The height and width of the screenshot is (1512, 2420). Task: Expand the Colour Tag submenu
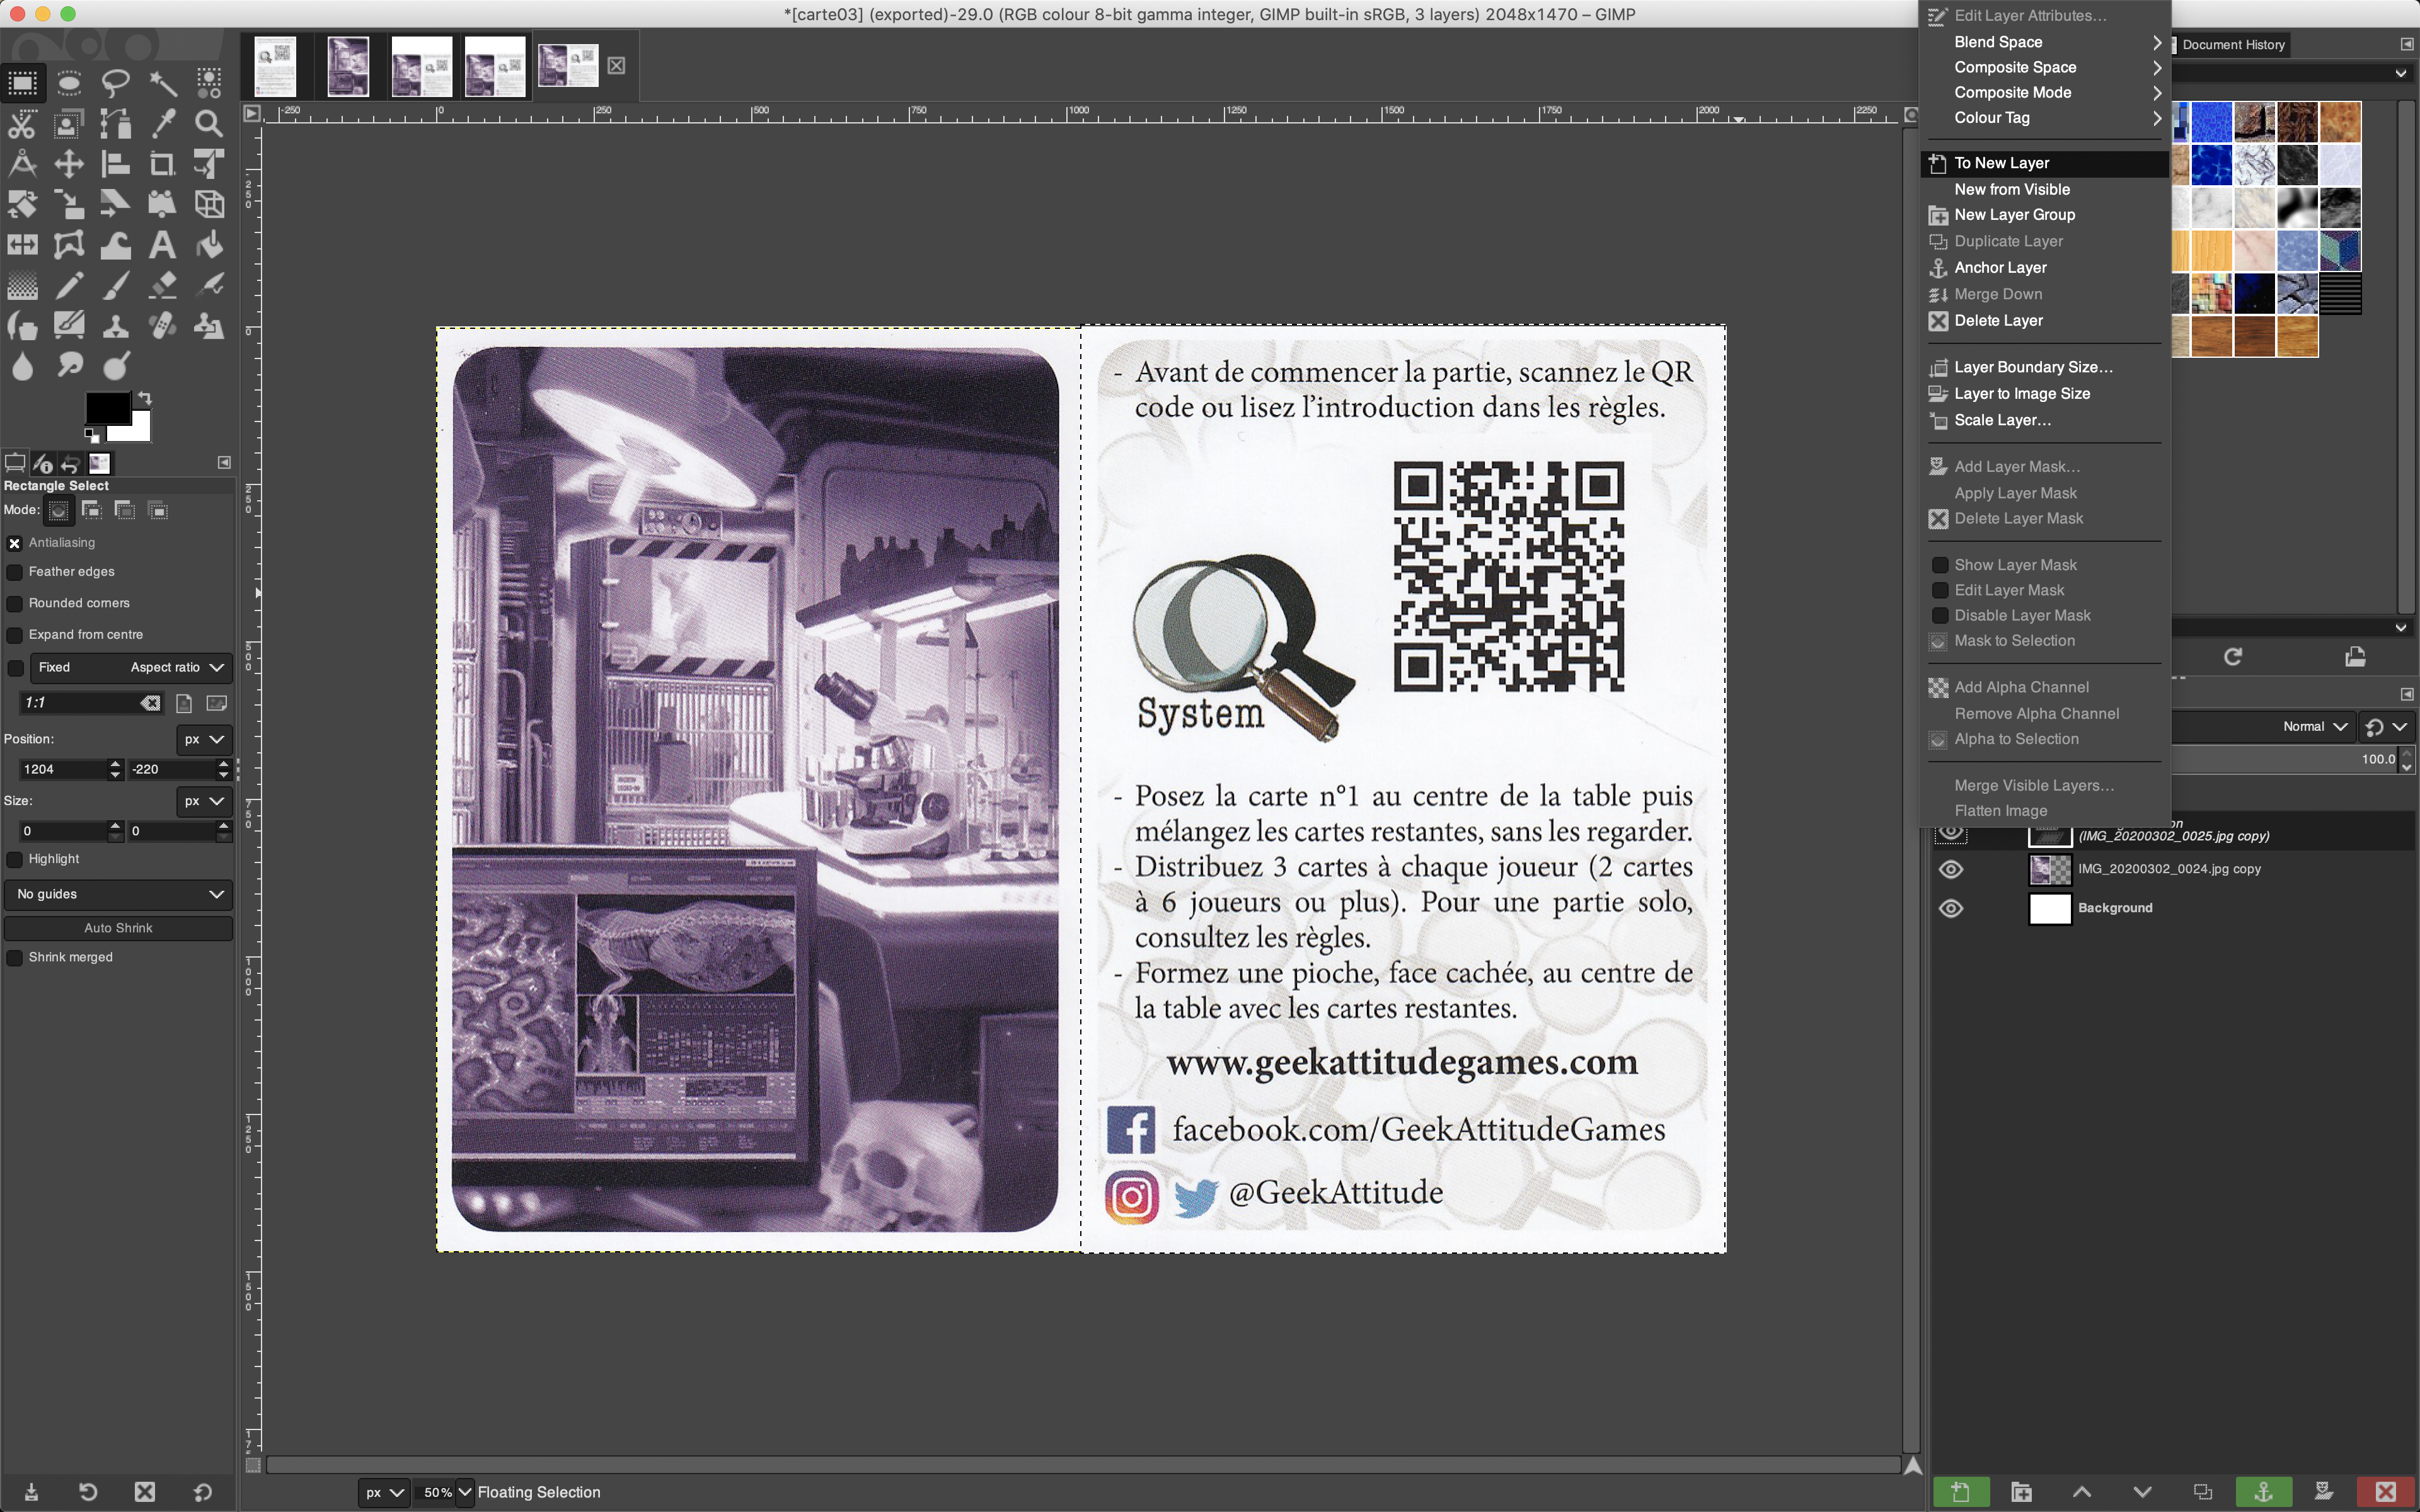click(2045, 118)
